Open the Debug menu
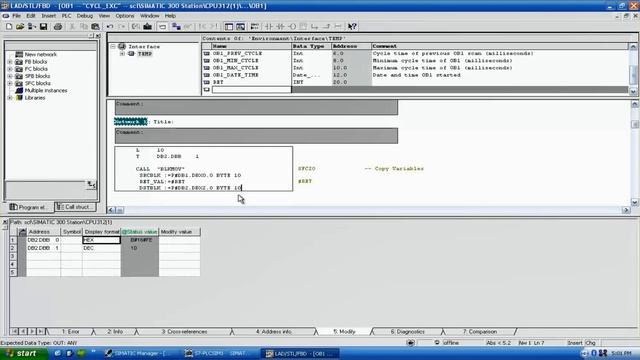 click(x=85, y=16)
